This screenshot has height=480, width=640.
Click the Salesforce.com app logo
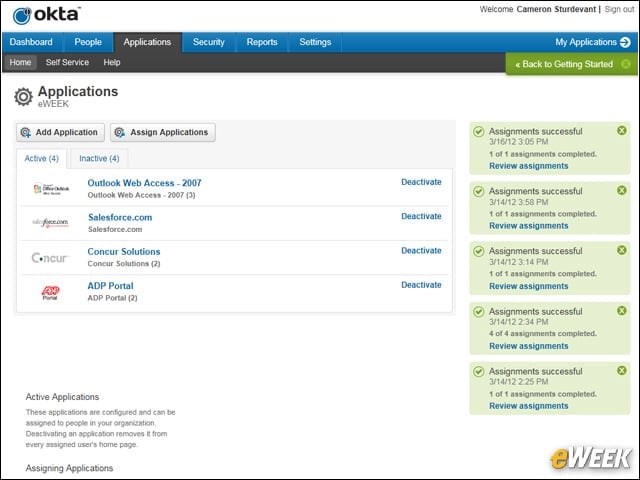coord(50,223)
